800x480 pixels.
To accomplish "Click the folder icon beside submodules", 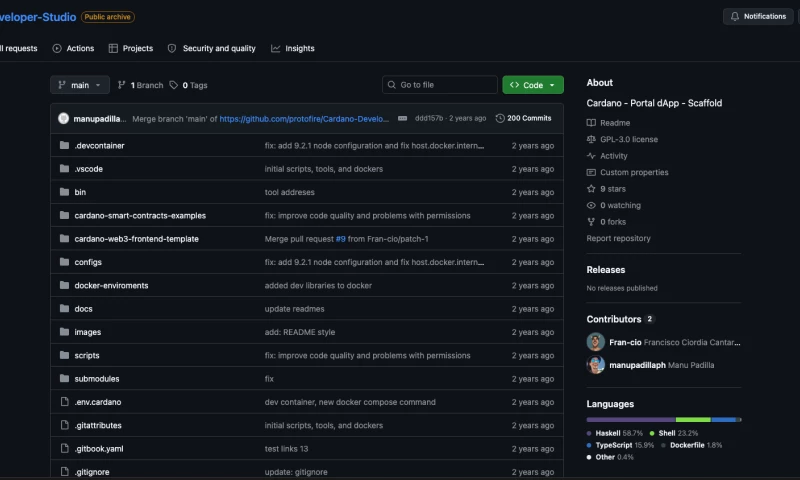I will point(64,378).
